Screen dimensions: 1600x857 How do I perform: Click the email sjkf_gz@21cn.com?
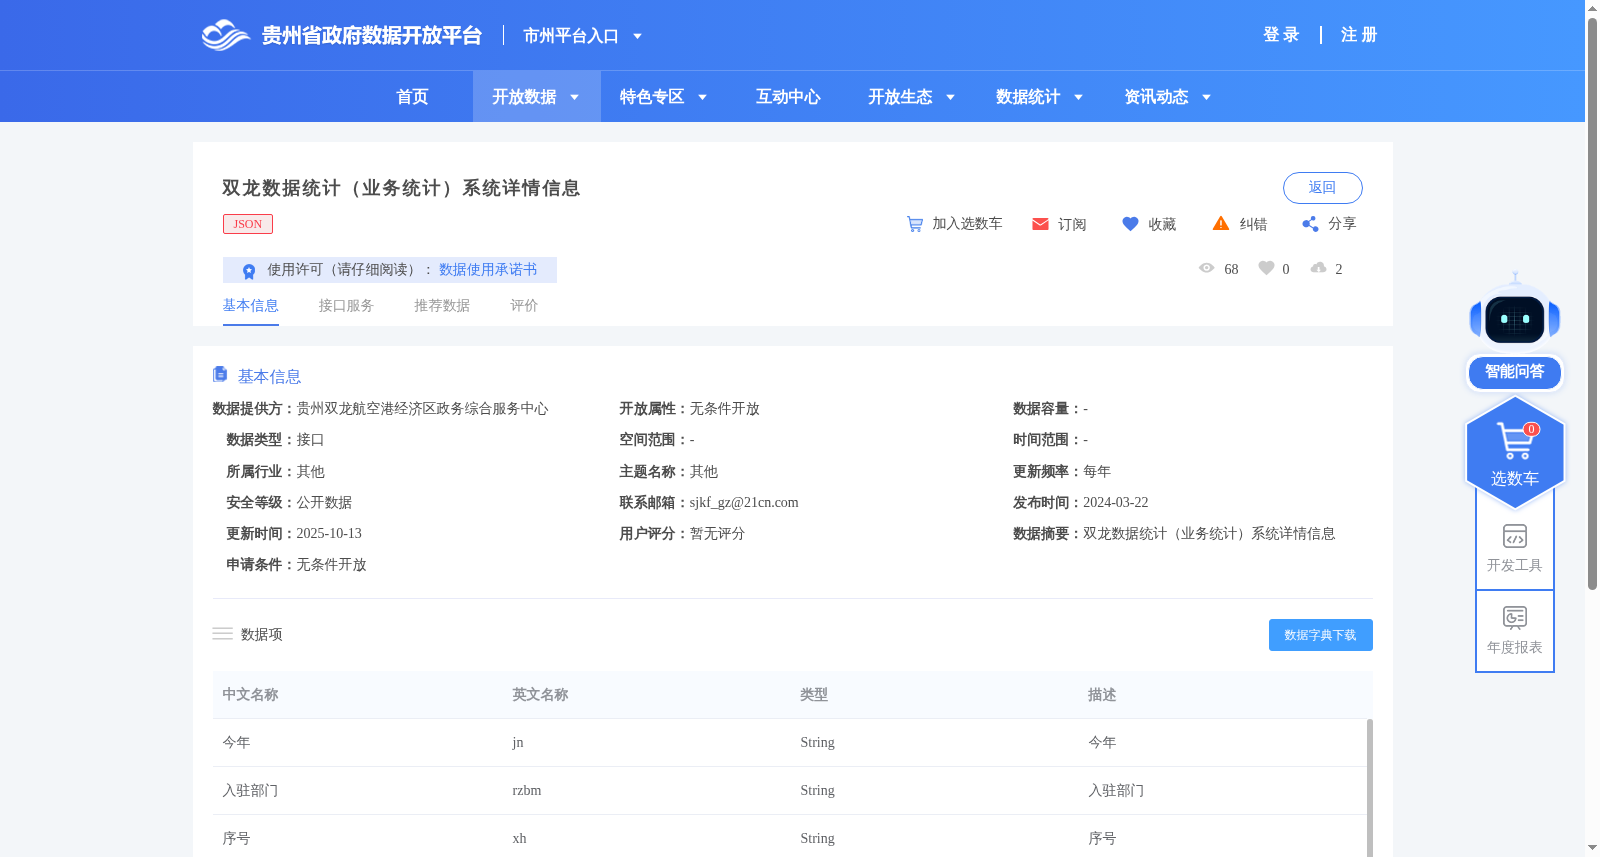point(744,503)
